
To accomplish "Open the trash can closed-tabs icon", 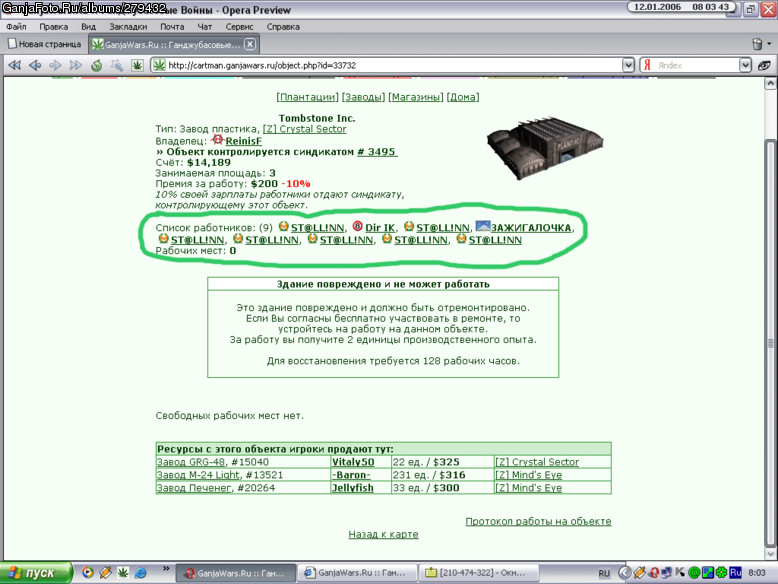I will click(x=757, y=44).
